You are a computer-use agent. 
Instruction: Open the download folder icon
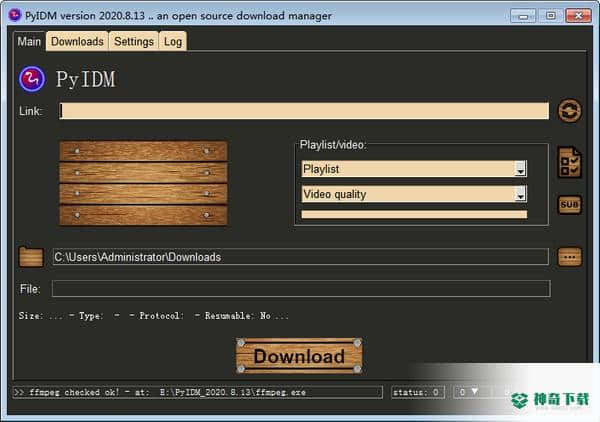[x=31, y=256]
